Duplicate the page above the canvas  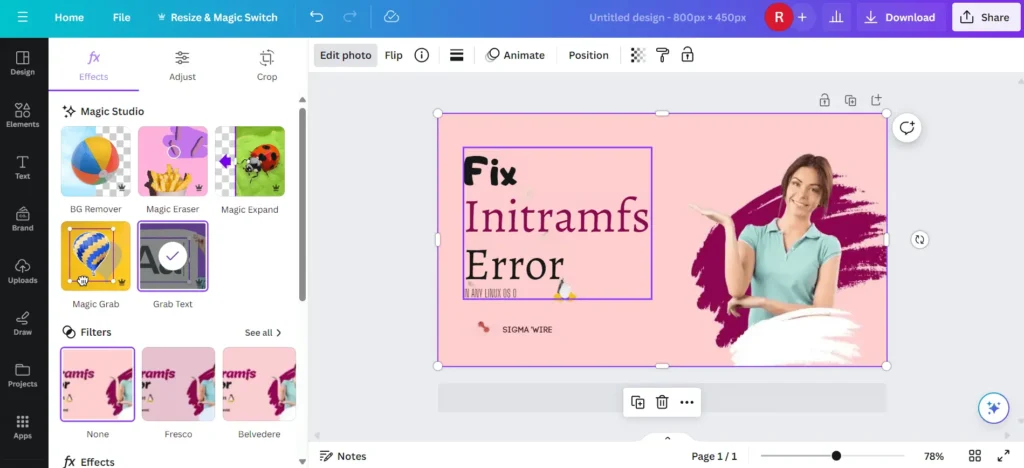click(850, 101)
